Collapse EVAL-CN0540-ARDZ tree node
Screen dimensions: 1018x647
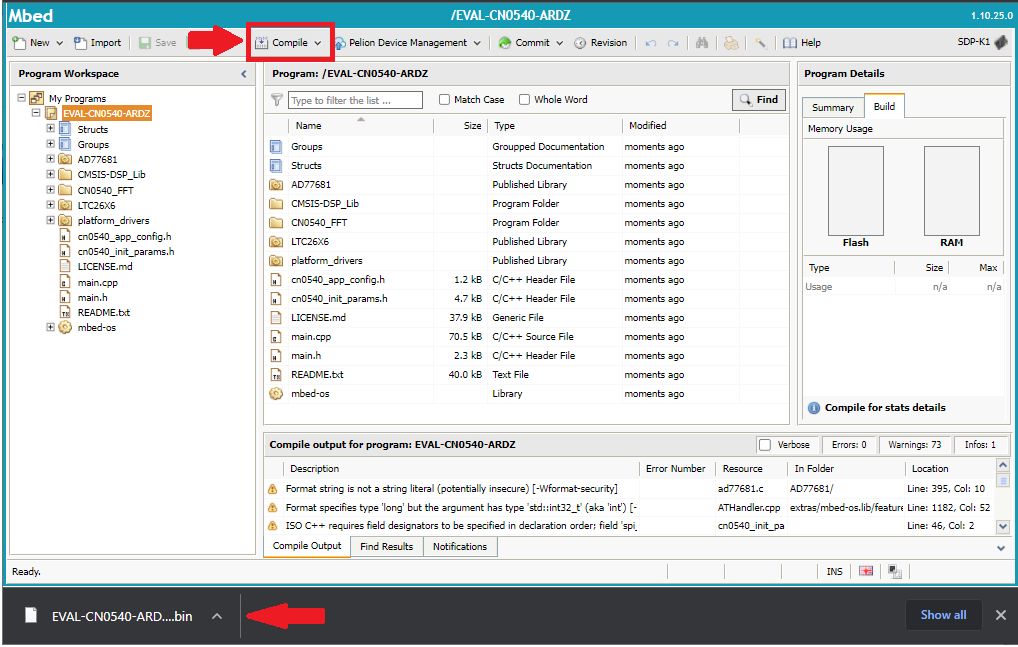tap(36, 113)
